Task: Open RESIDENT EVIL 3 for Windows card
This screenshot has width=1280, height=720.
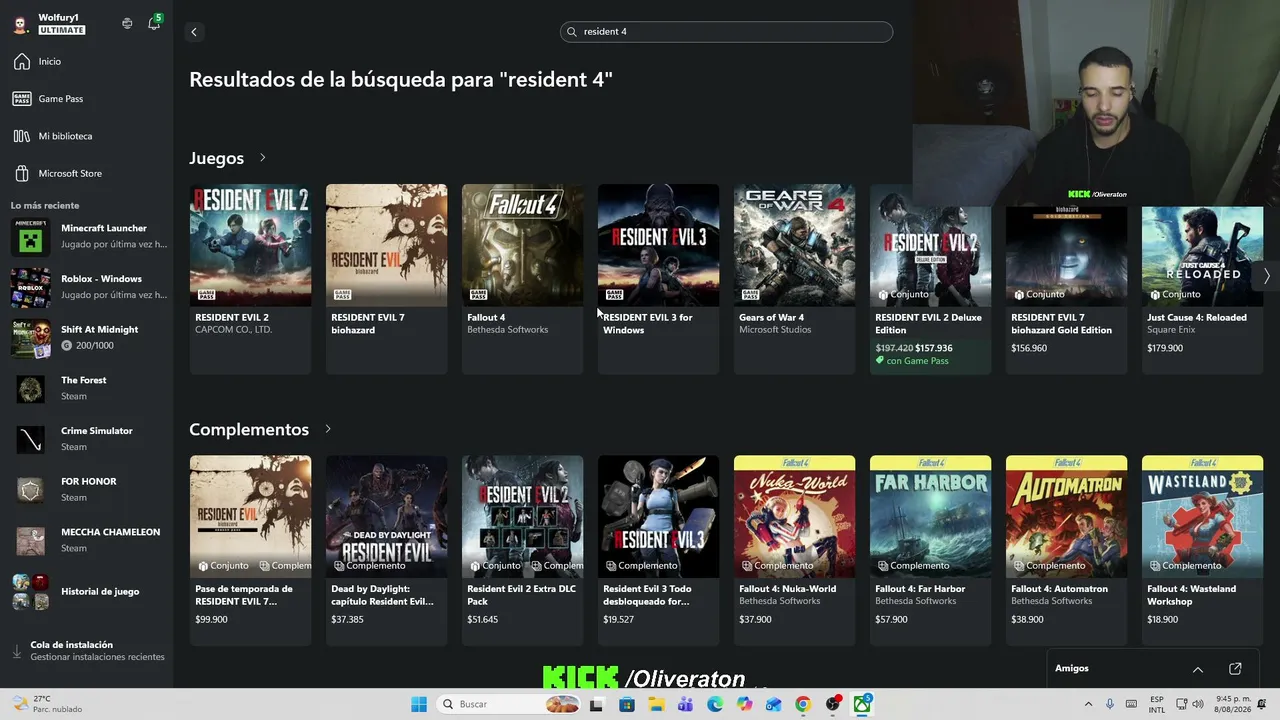Action: pyautogui.click(x=658, y=279)
